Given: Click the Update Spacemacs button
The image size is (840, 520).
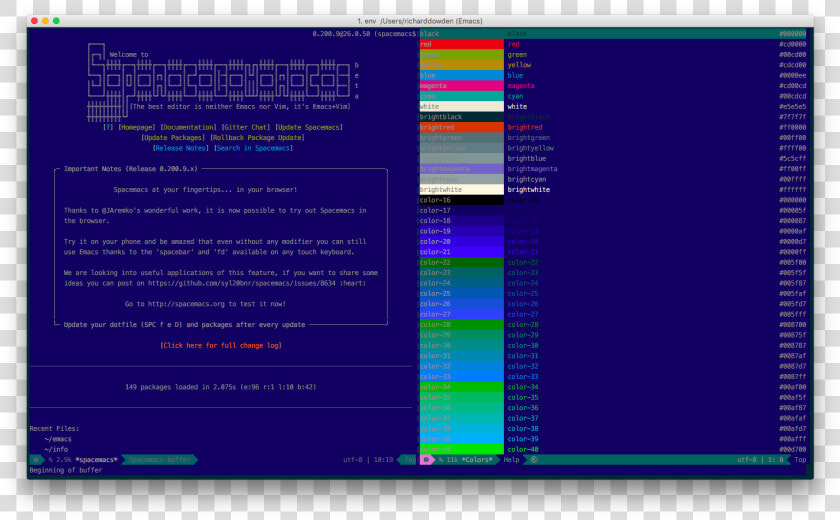Looking at the screenshot, I should (x=309, y=127).
